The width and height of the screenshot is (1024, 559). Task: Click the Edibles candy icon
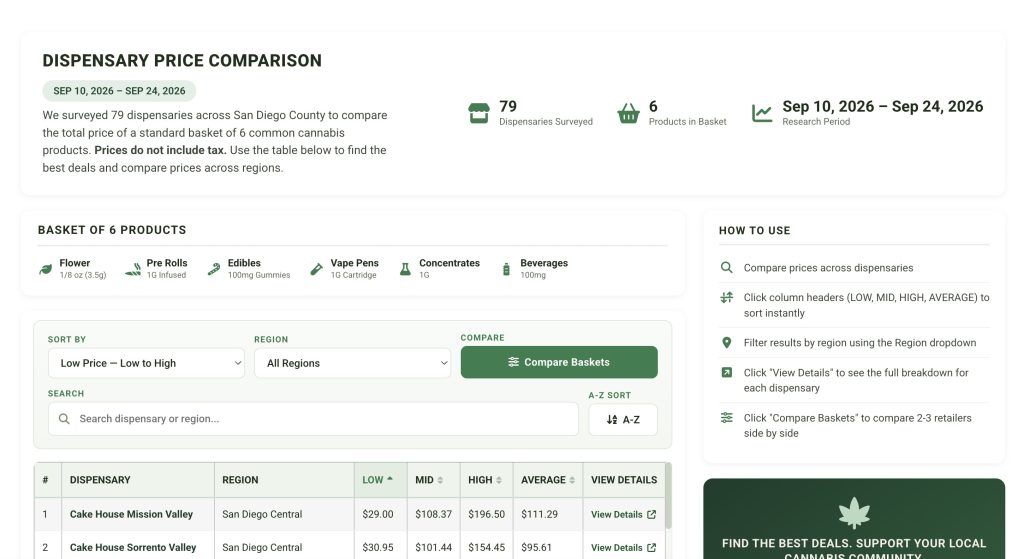coord(214,269)
